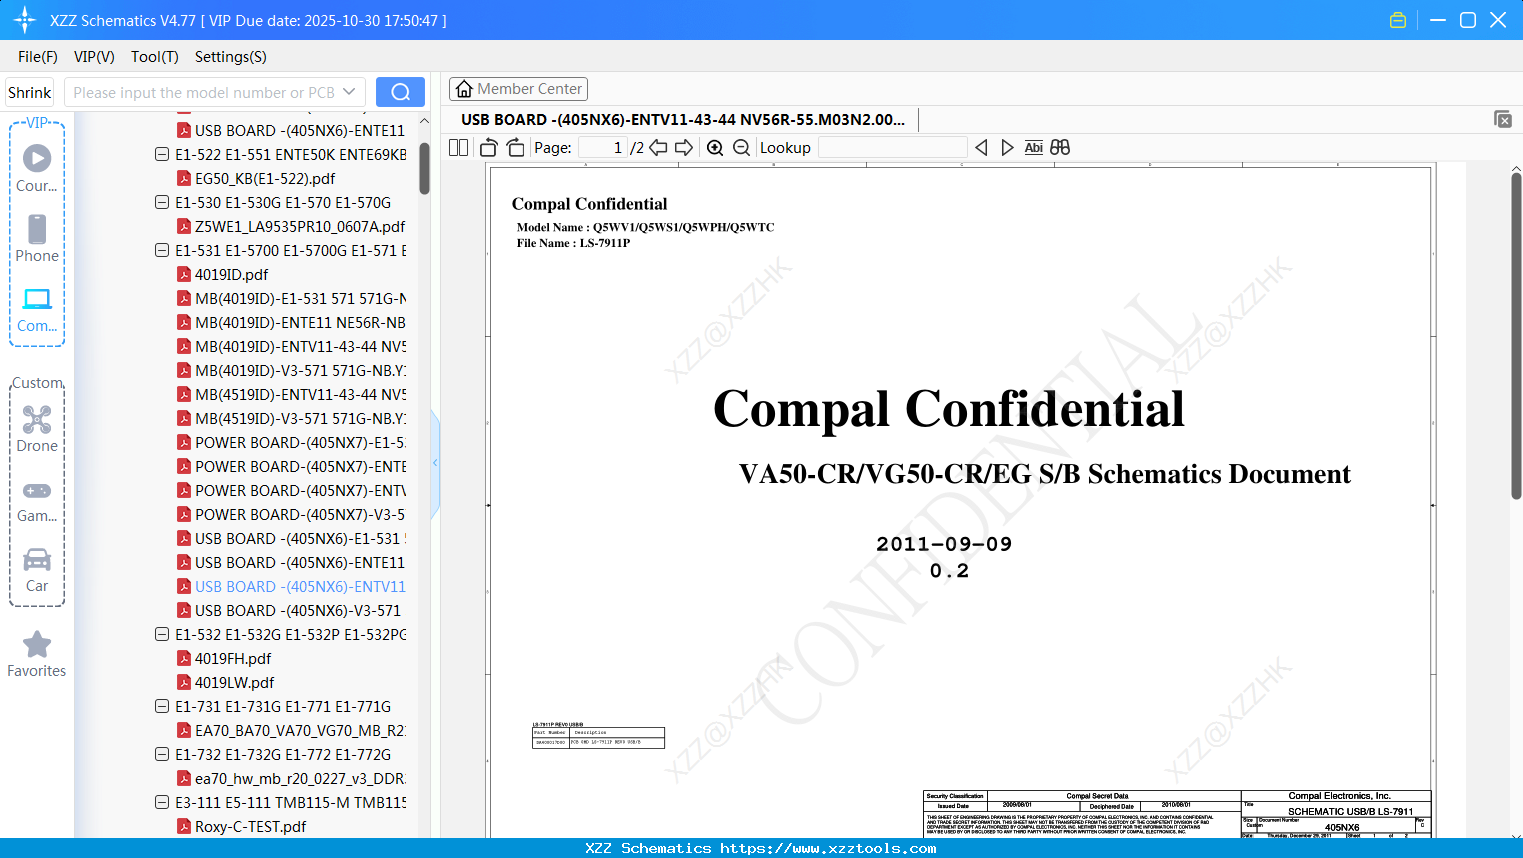Screen dimensions: 1523x858
Task: Rotate the page clockwise
Action: pos(515,147)
